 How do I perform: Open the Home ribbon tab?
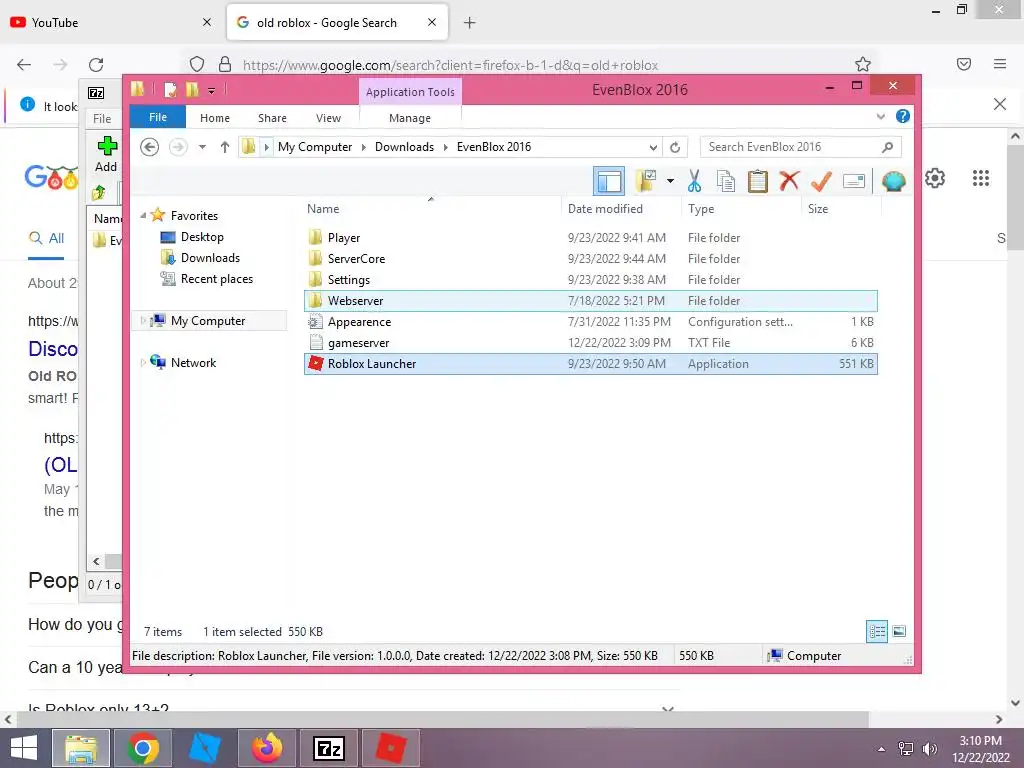coord(215,118)
